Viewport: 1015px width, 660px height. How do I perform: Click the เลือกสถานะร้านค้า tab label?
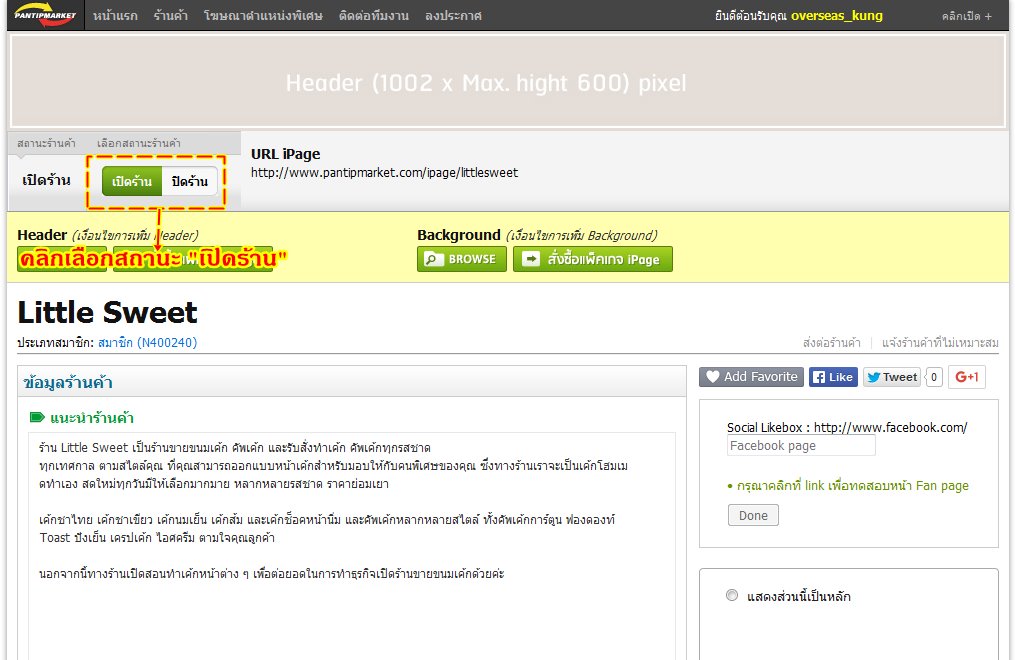pos(139,143)
